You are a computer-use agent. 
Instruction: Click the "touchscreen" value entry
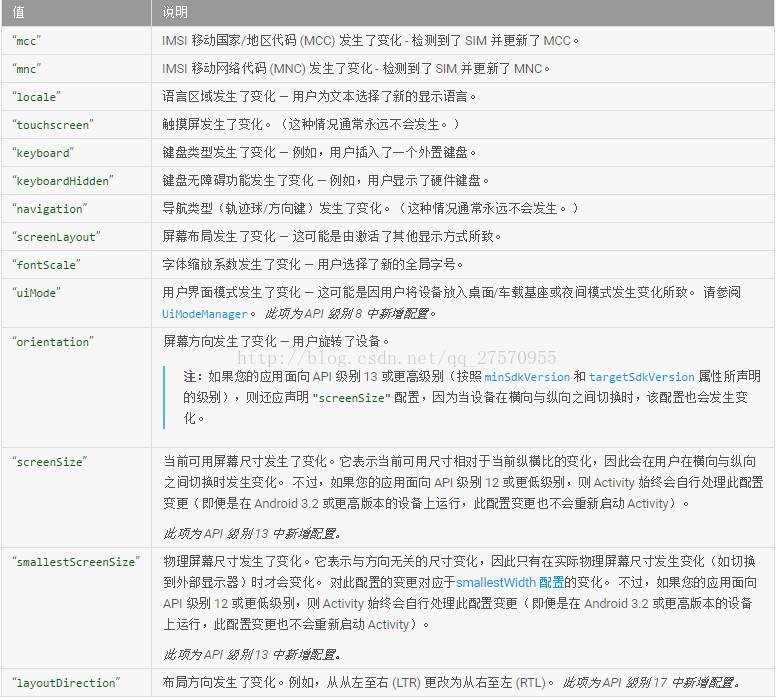52,125
